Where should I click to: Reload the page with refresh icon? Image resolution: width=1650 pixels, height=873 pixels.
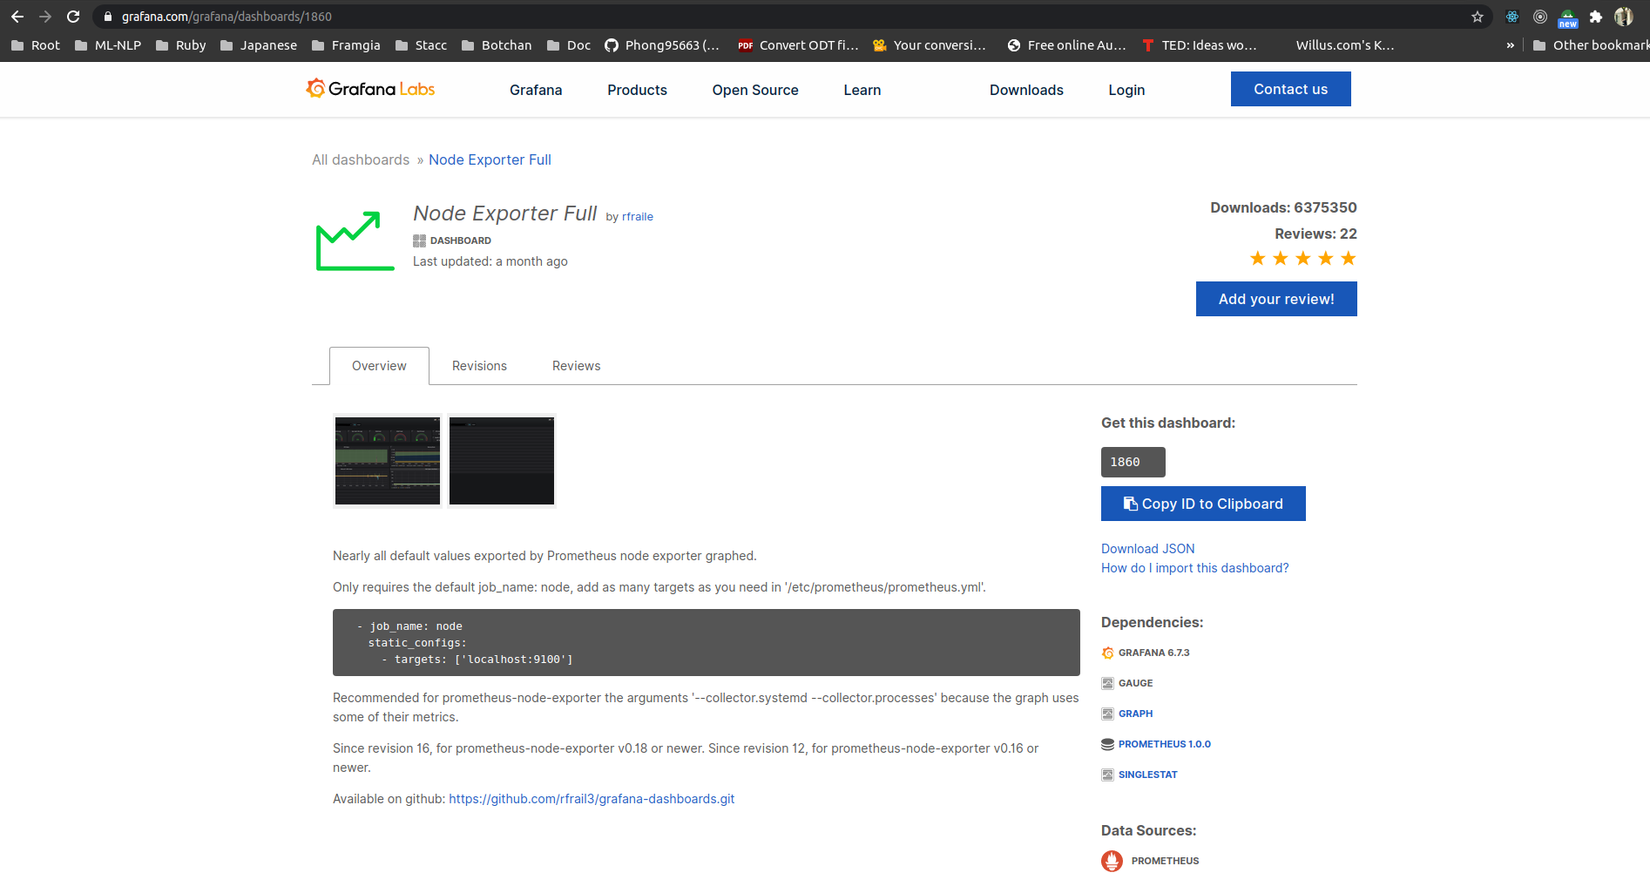coord(73,16)
